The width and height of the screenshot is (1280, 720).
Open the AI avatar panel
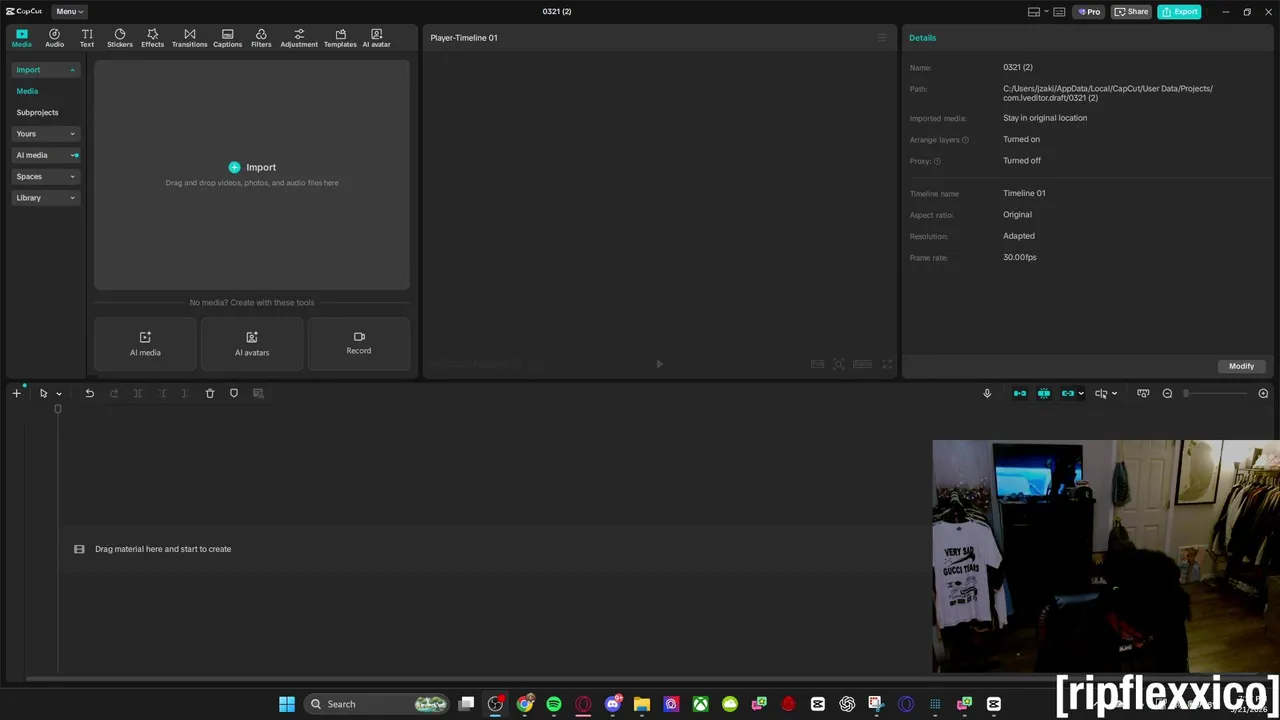click(x=377, y=38)
